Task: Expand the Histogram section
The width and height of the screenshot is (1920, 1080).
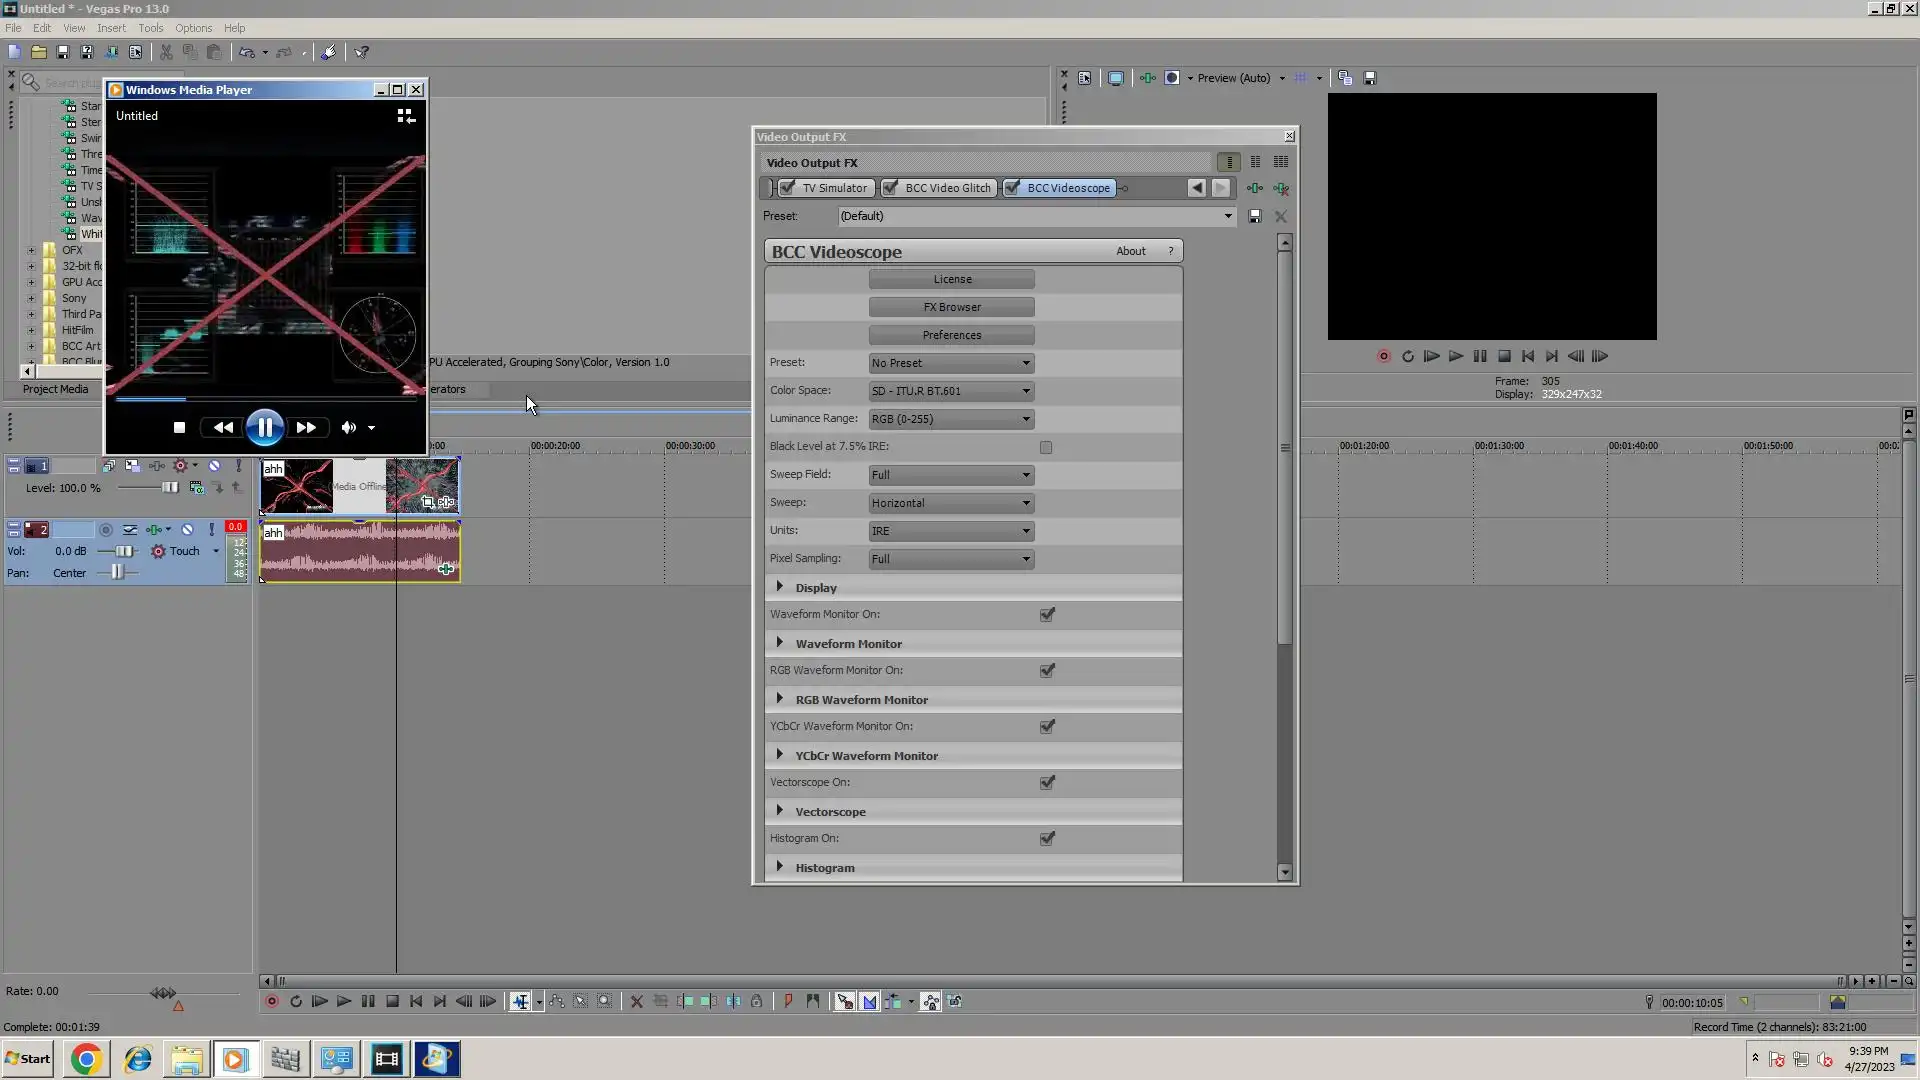Action: click(x=780, y=867)
